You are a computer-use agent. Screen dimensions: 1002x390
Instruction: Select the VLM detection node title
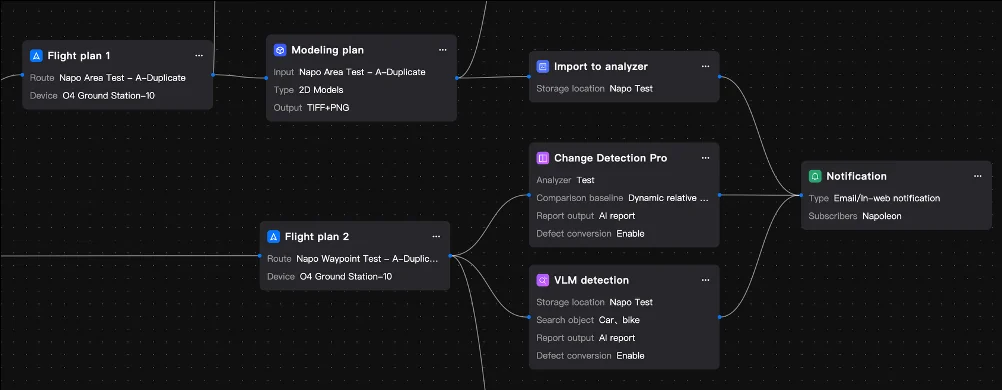tap(591, 280)
